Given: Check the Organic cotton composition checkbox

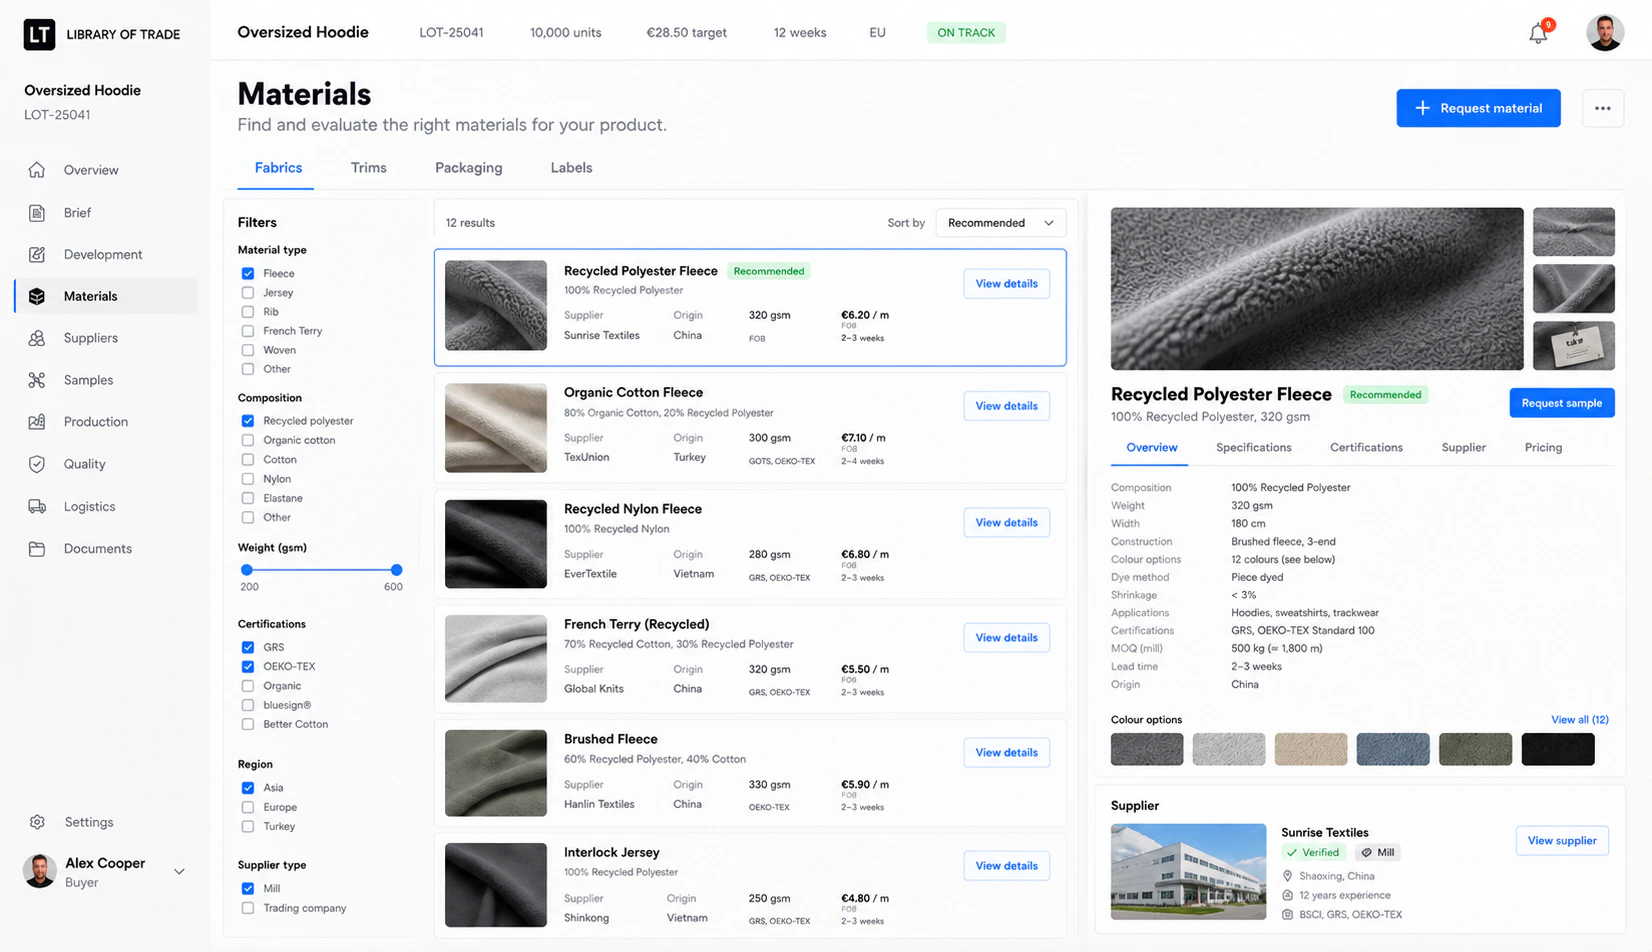Looking at the screenshot, I should point(248,440).
